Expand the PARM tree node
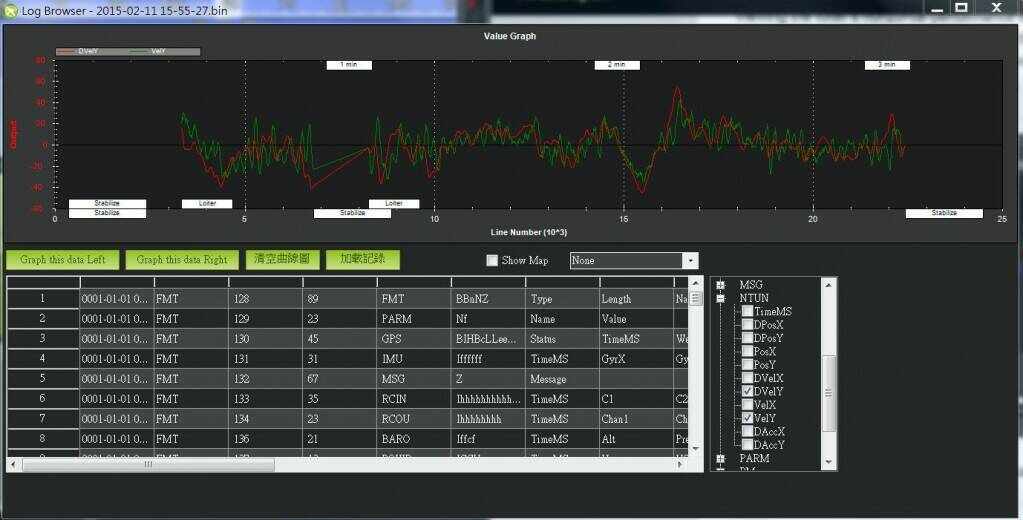 (720, 458)
